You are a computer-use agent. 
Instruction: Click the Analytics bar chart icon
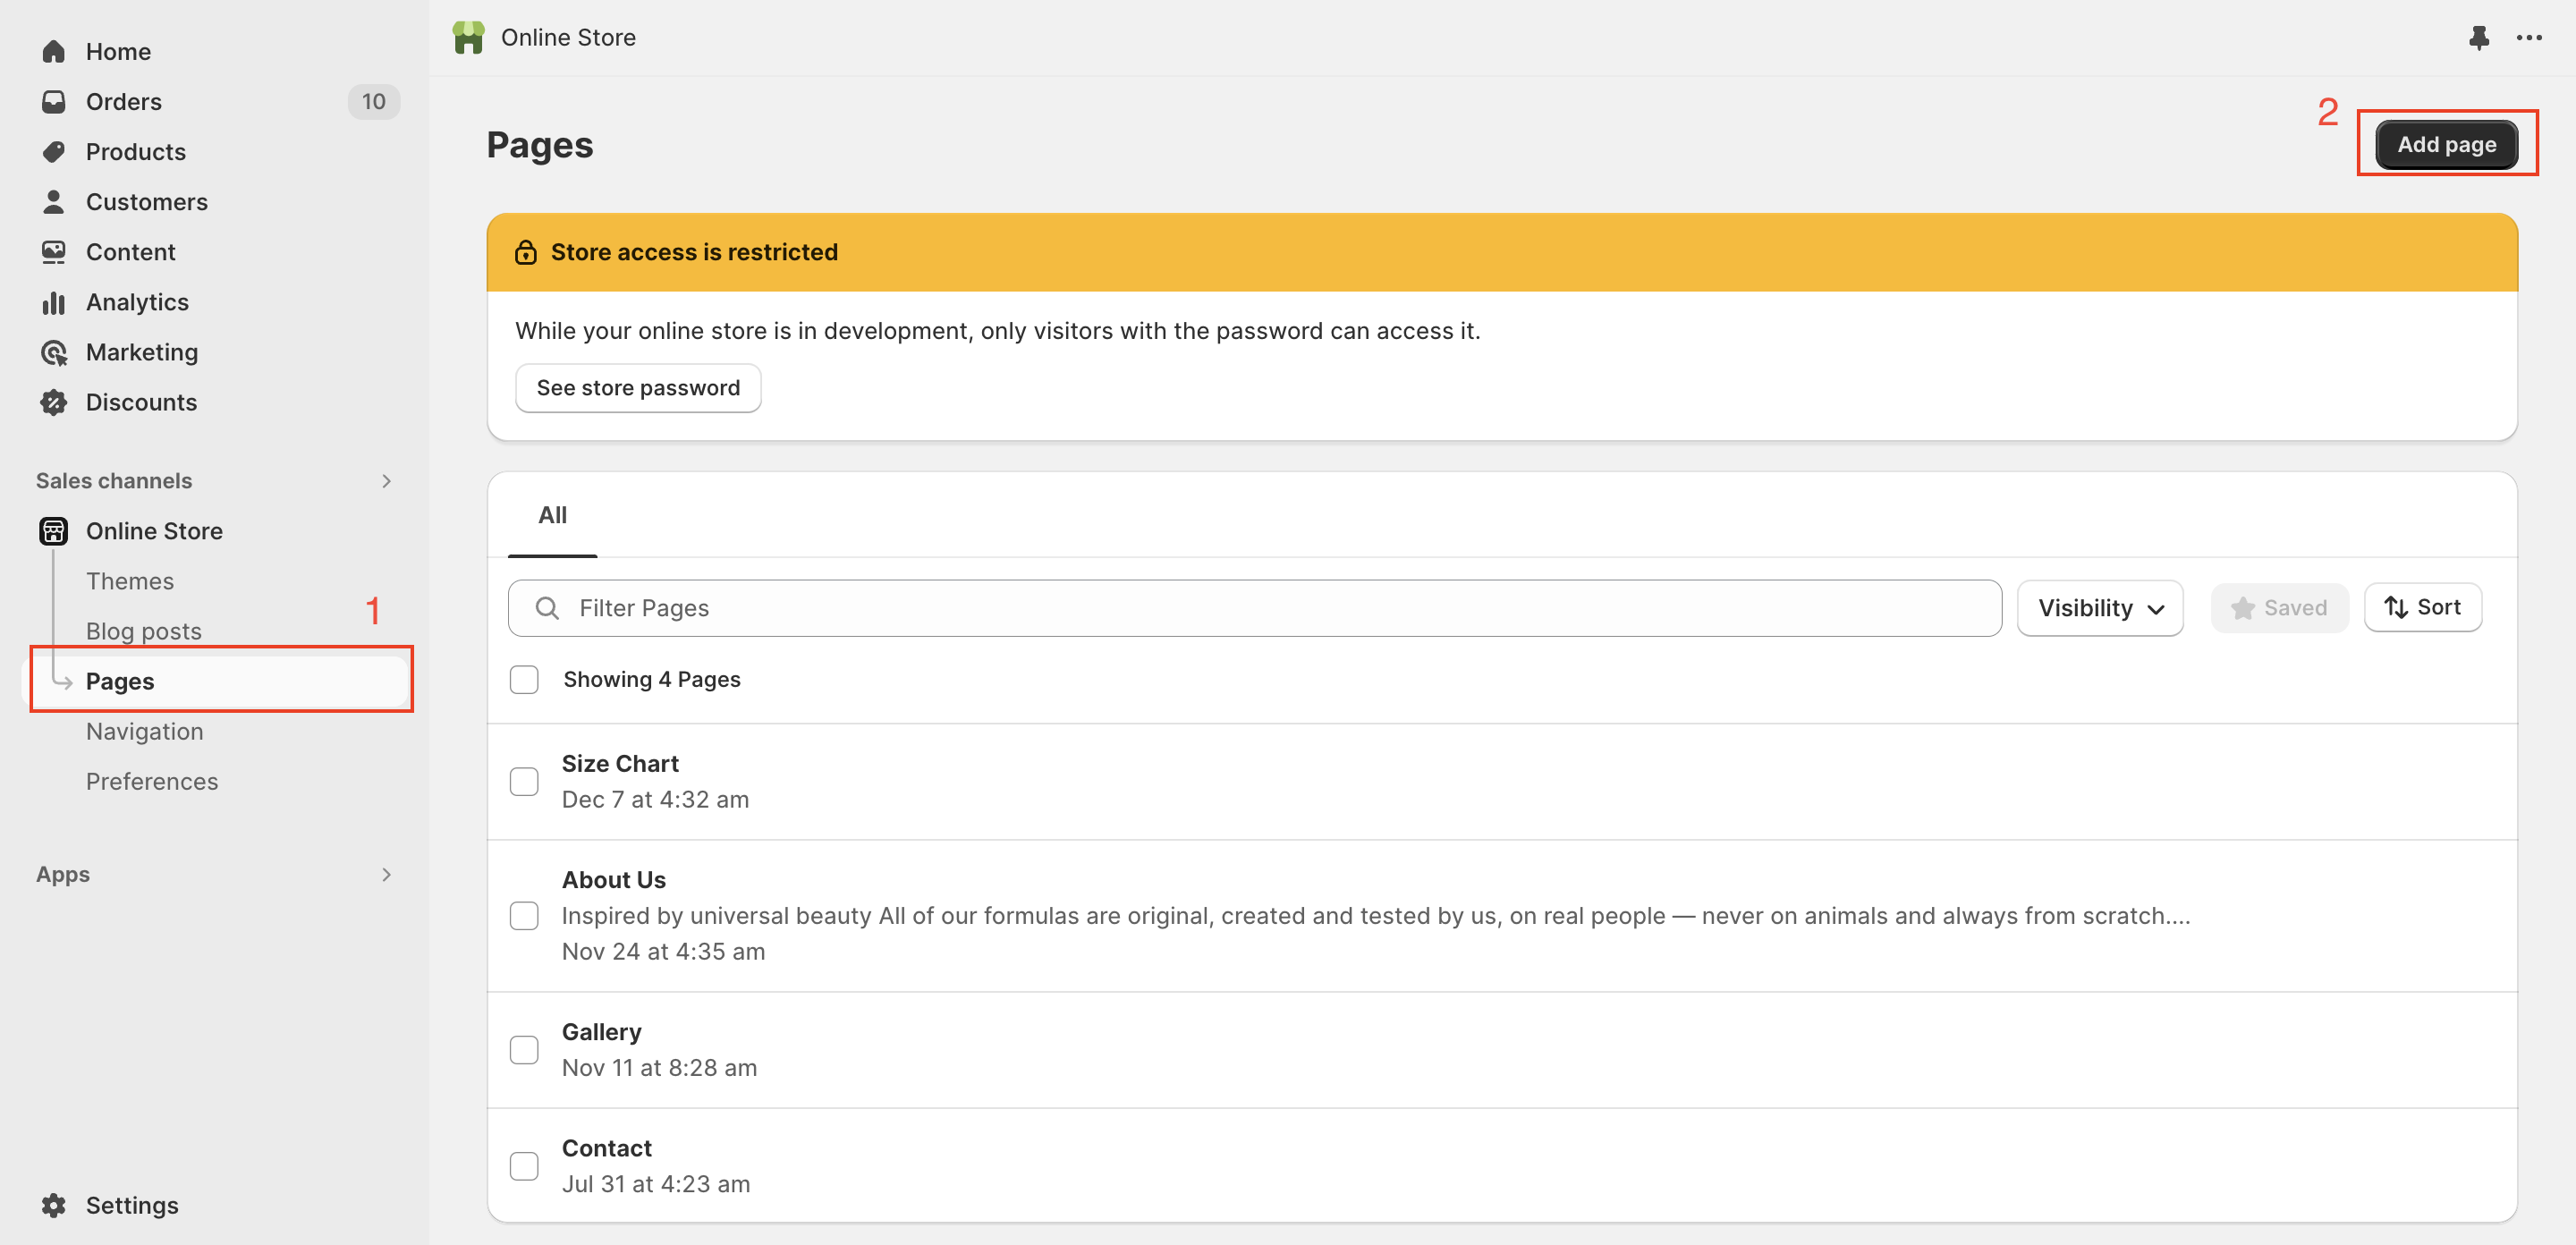tap(54, 302)
